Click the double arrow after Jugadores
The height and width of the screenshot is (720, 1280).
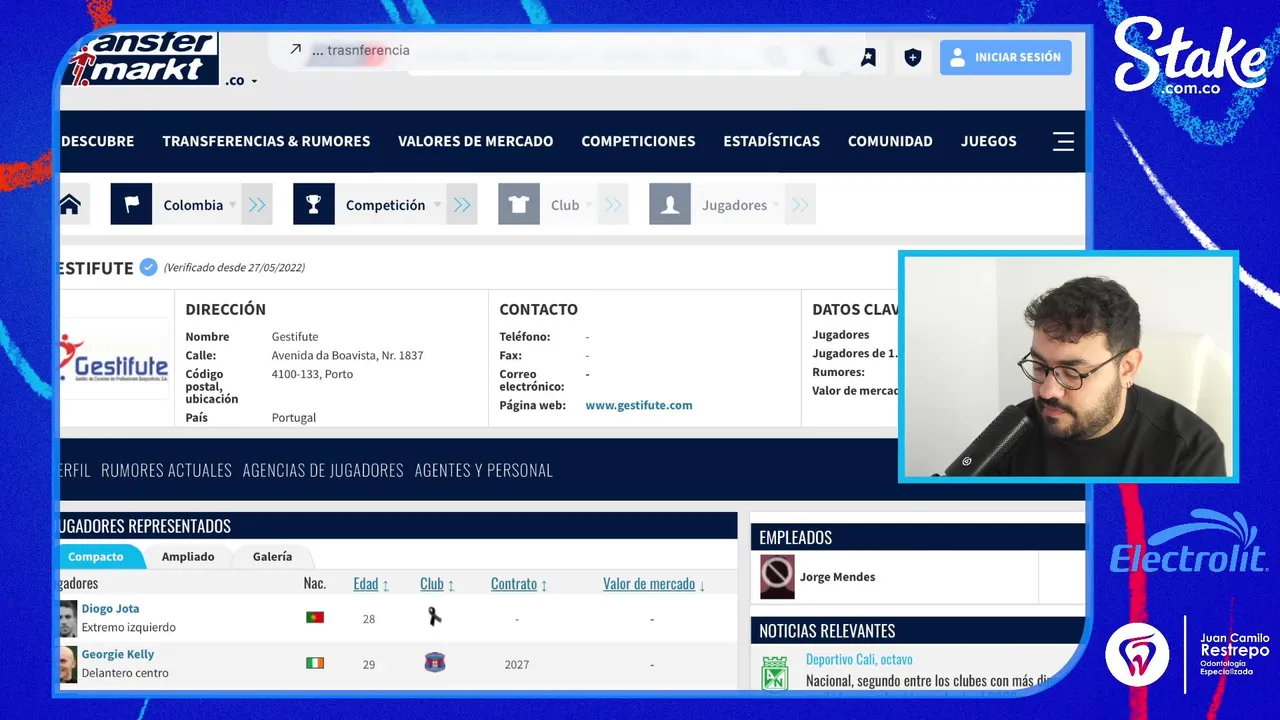pyautogui.click(x=800, y=204)
